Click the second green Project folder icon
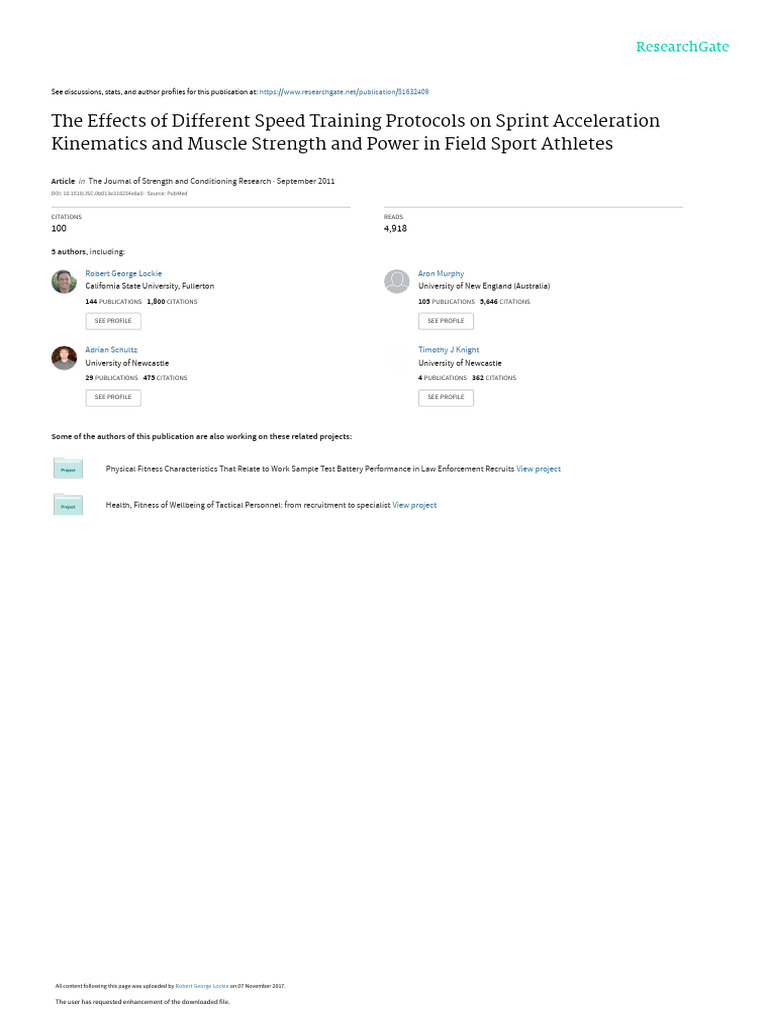 68,505
